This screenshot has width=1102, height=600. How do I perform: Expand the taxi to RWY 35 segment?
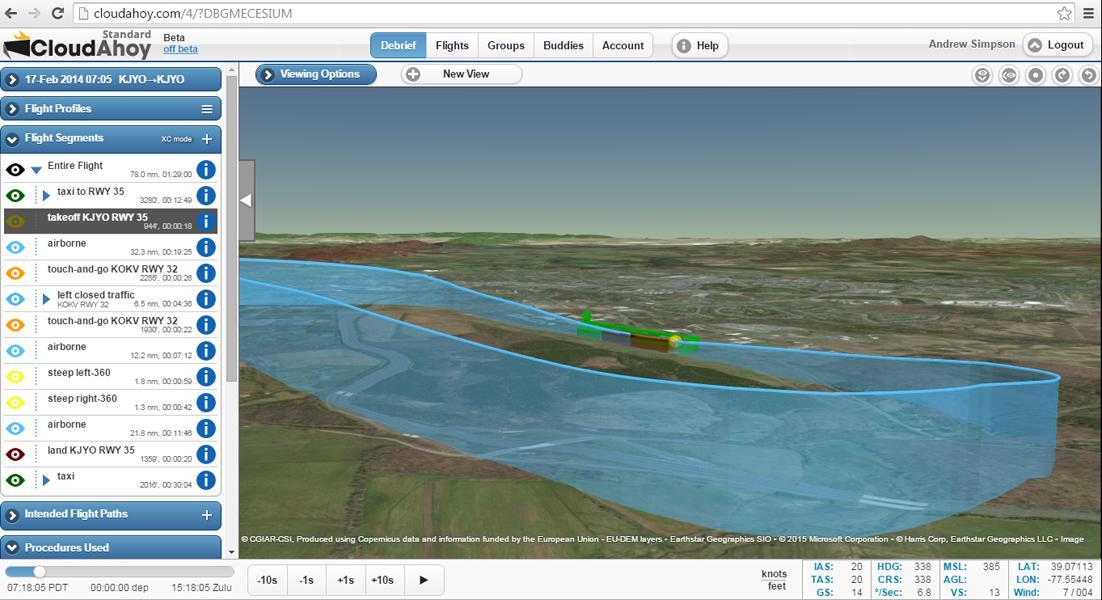click(x=46, y=196)
